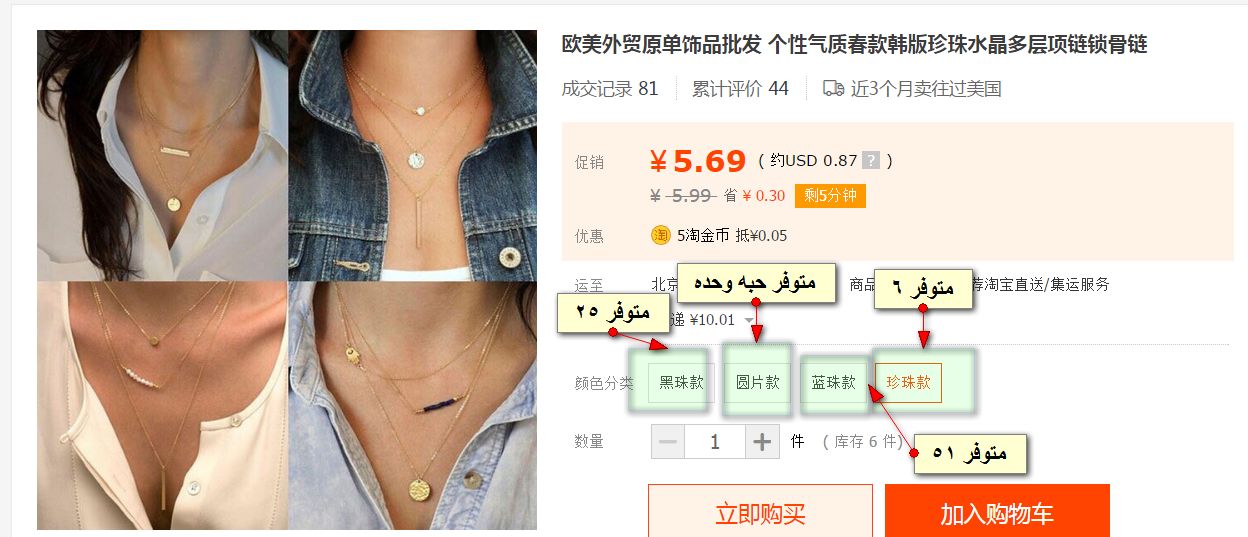
Task: Click the pearl bar necklace photo
Action: pos(163,405)
